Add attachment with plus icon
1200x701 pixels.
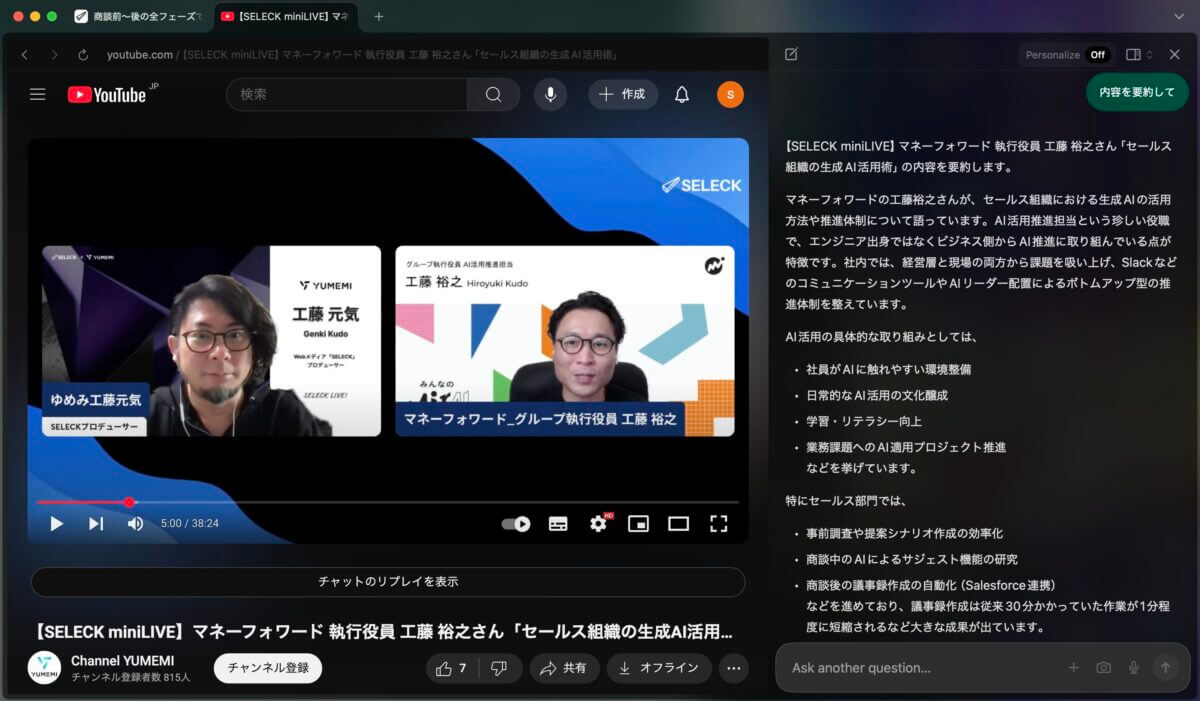(x=1073, y=668)
